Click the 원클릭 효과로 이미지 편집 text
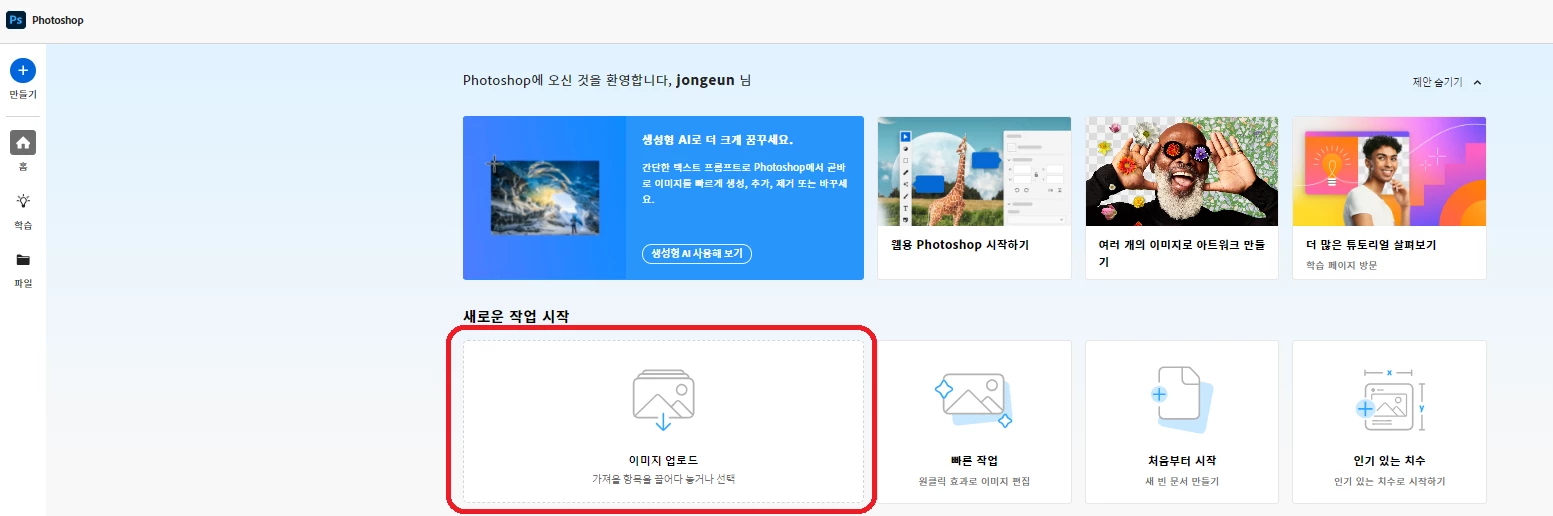 (x=973, y=481)
